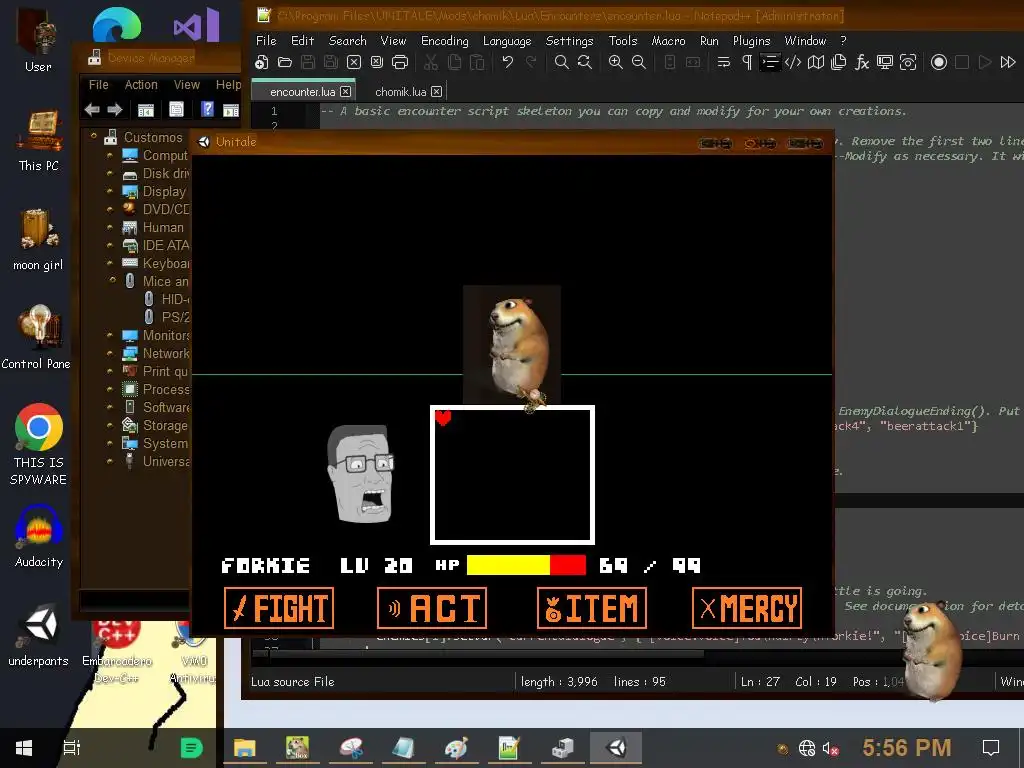
Task: Click the Print icon in Notepad++ toolbar
Action: click(x=400, y=62)
